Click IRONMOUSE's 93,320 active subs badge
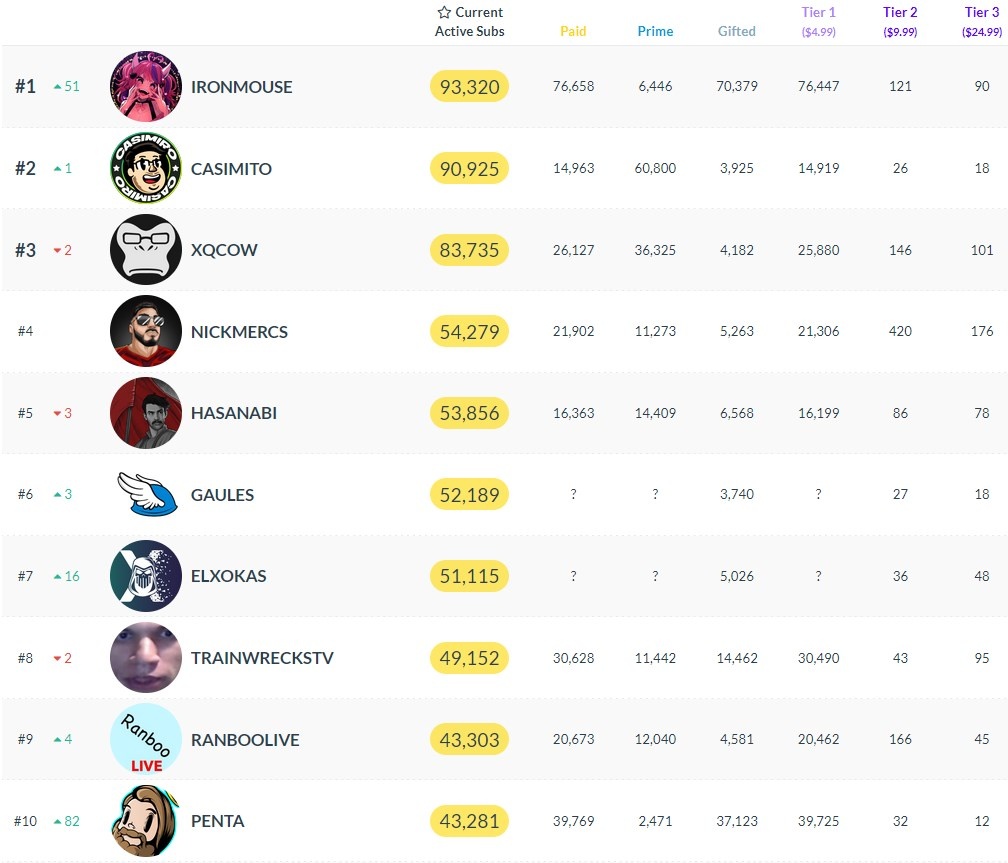1008x863 pixels. pyautogui.click(x=469, y=86)
